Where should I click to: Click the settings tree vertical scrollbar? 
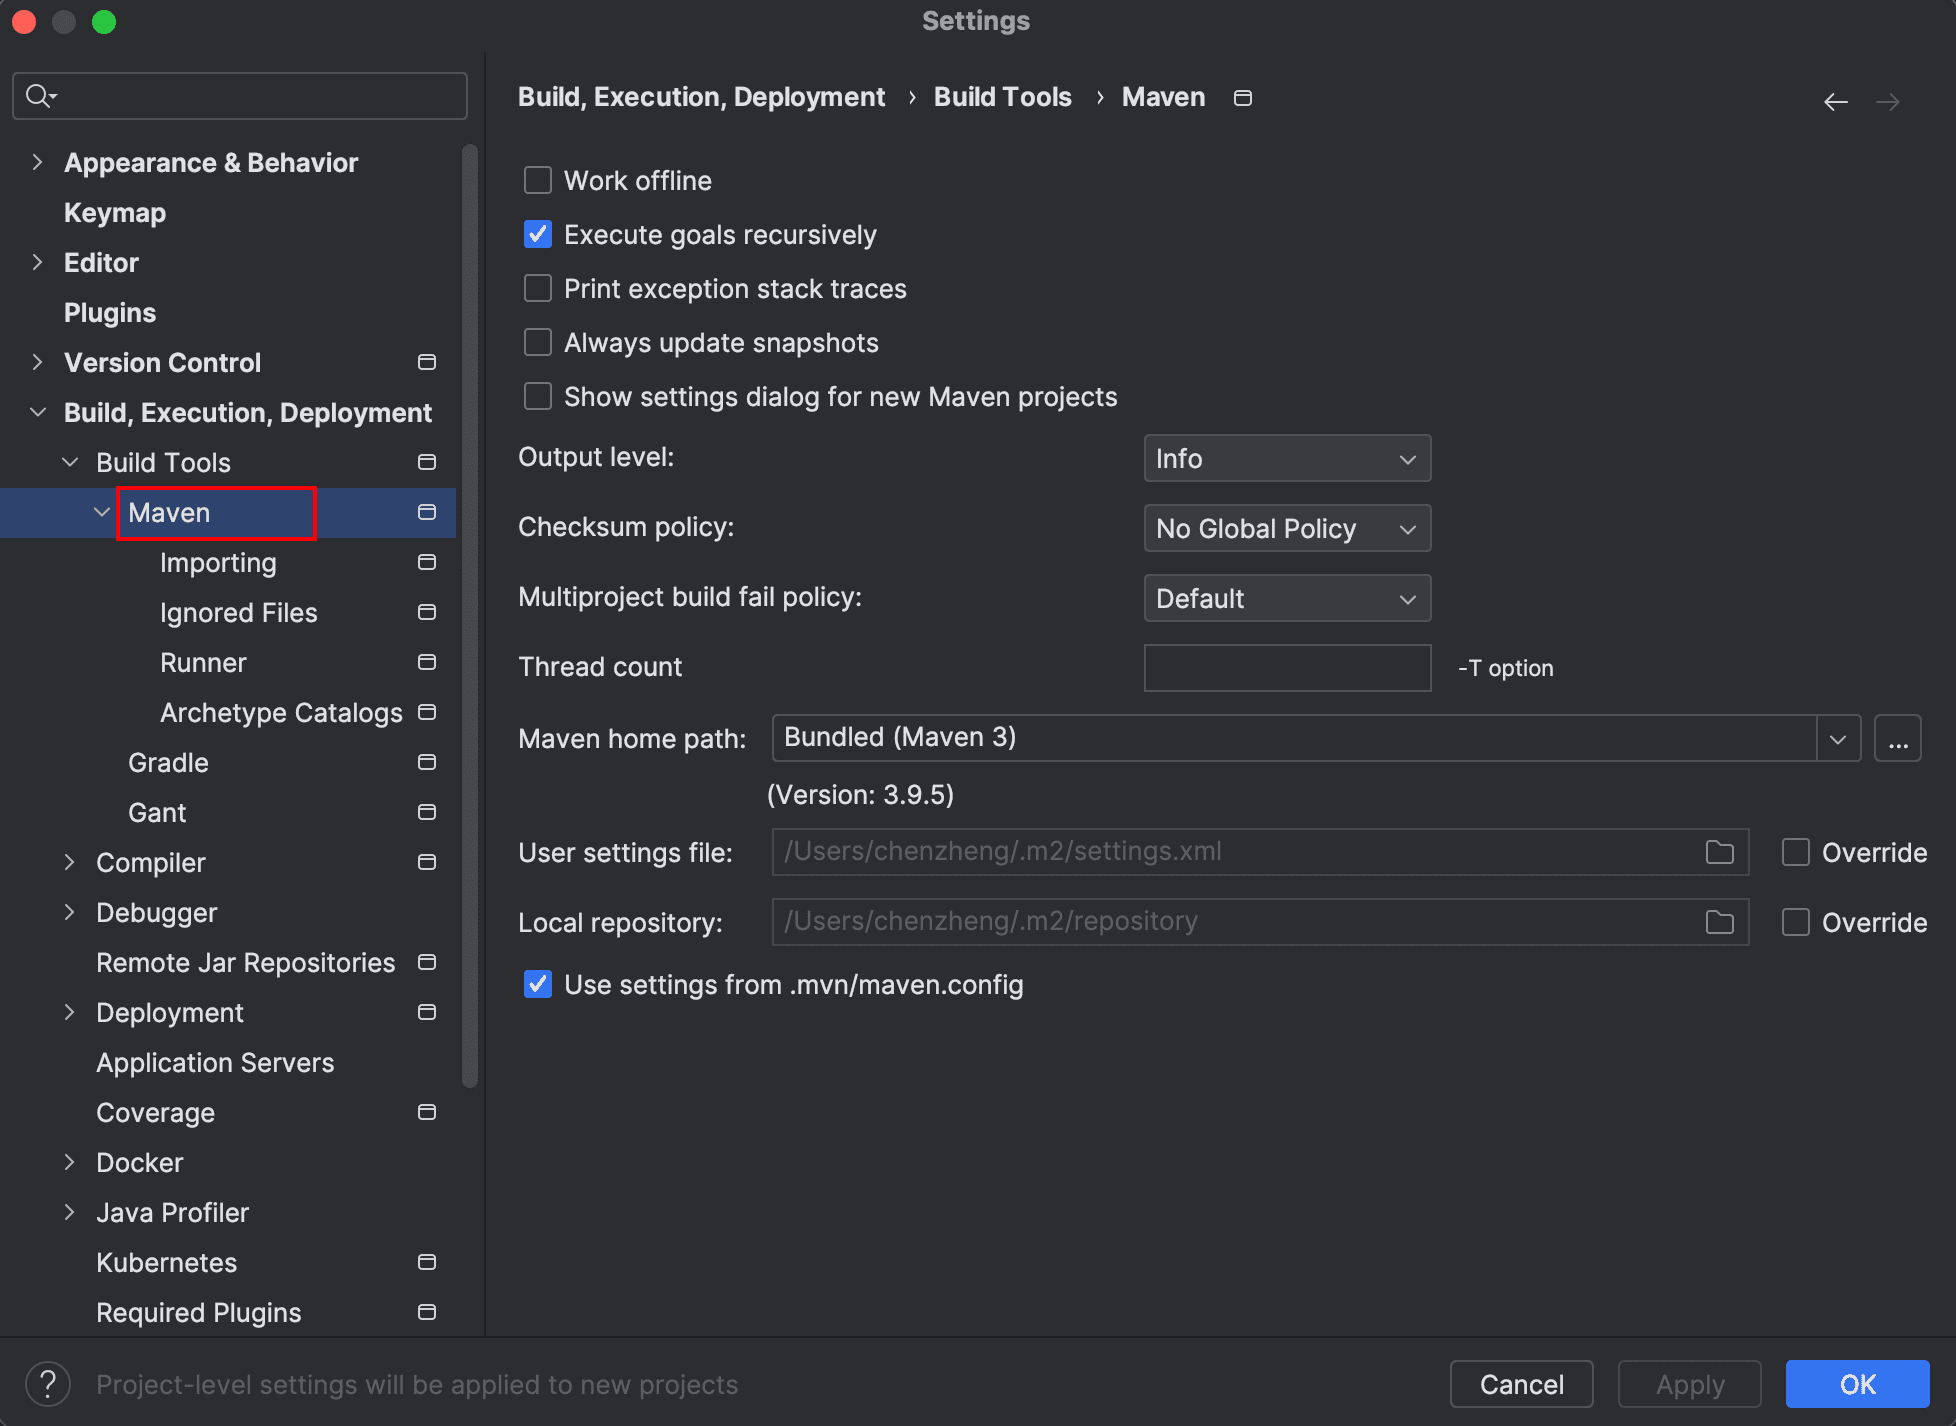point(470,616)
